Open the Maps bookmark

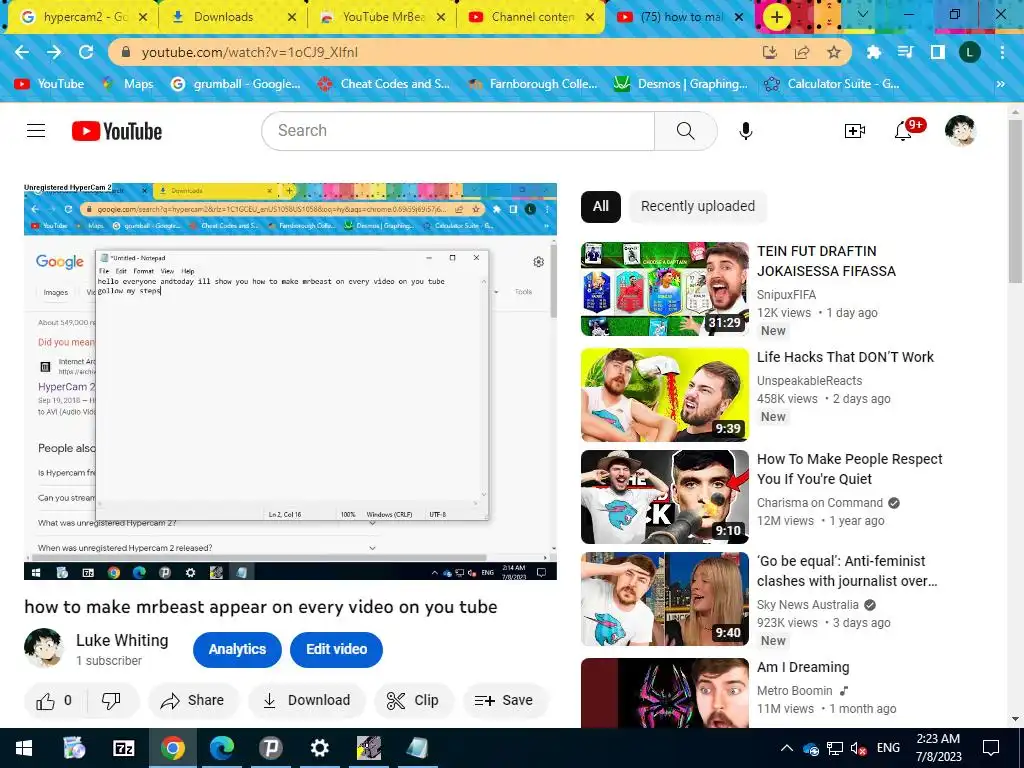coord(127,84)
